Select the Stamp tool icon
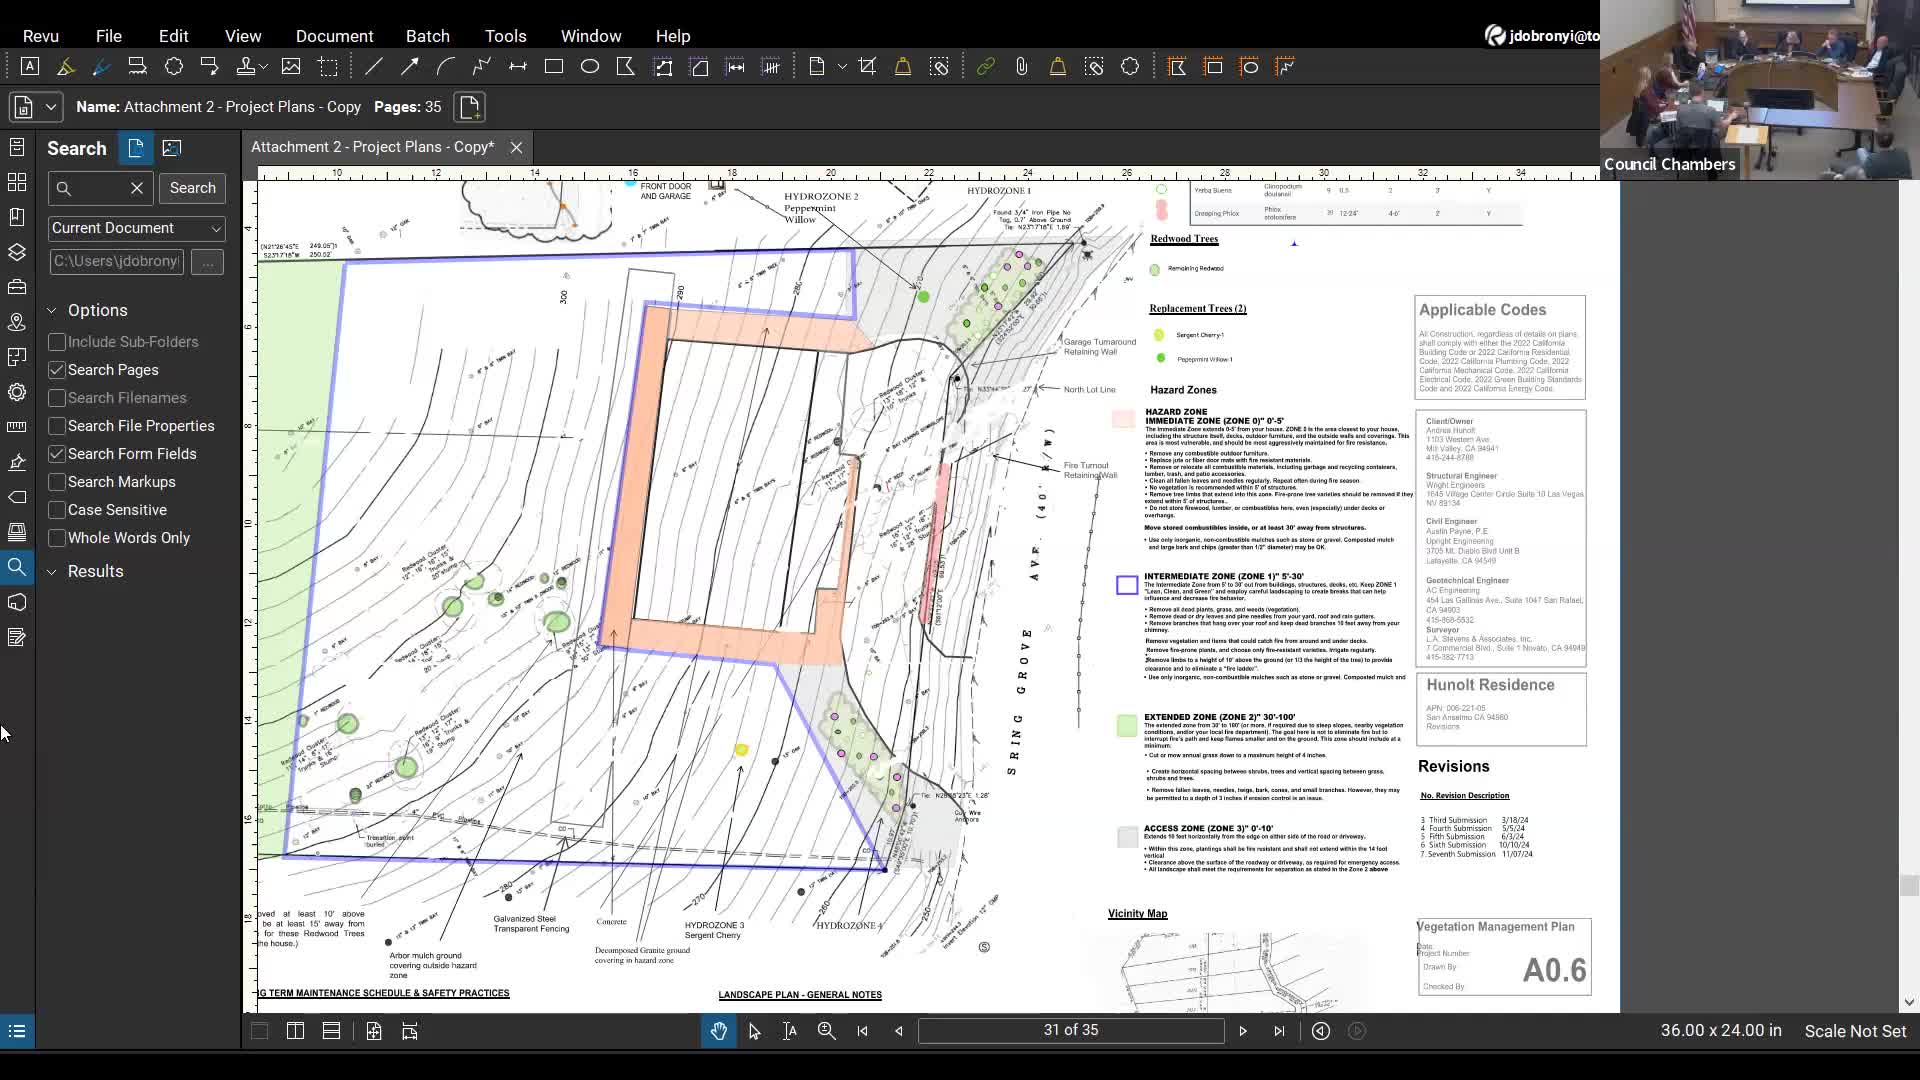Image resolution: width=1920 pixels, height=1080 pixels. click(x=245, y=67)
